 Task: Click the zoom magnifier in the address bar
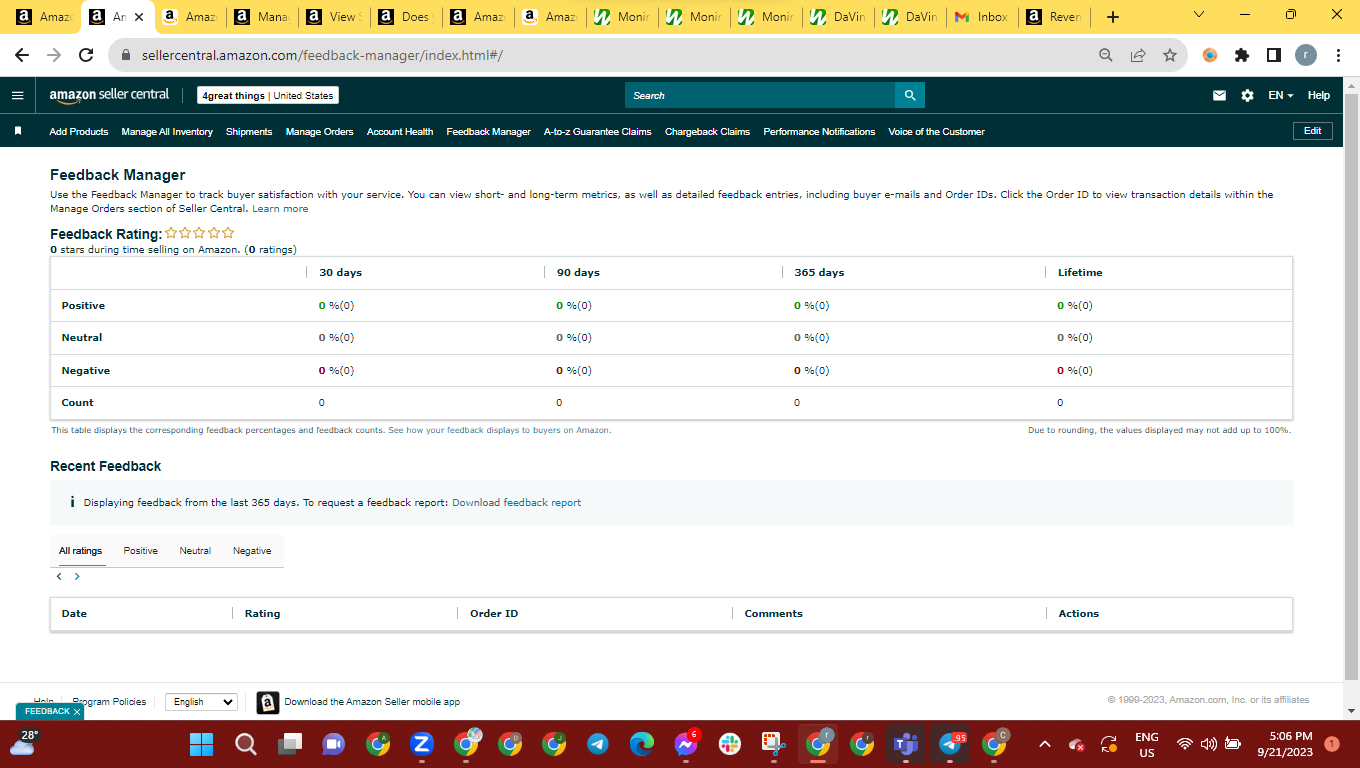pos(1106,55)
